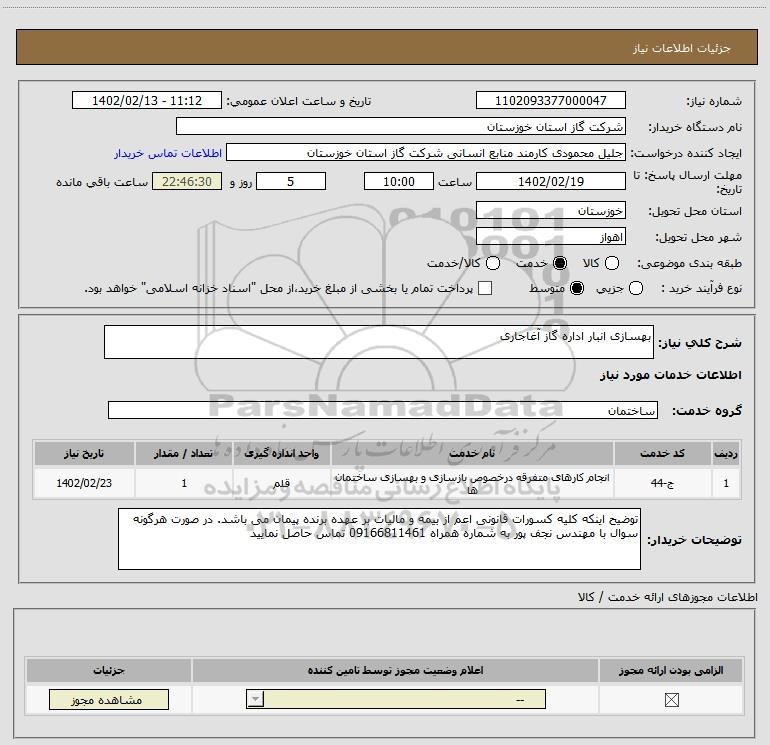Click the نام خدمت column header
770x745 pixels.
tap(472, 454)
